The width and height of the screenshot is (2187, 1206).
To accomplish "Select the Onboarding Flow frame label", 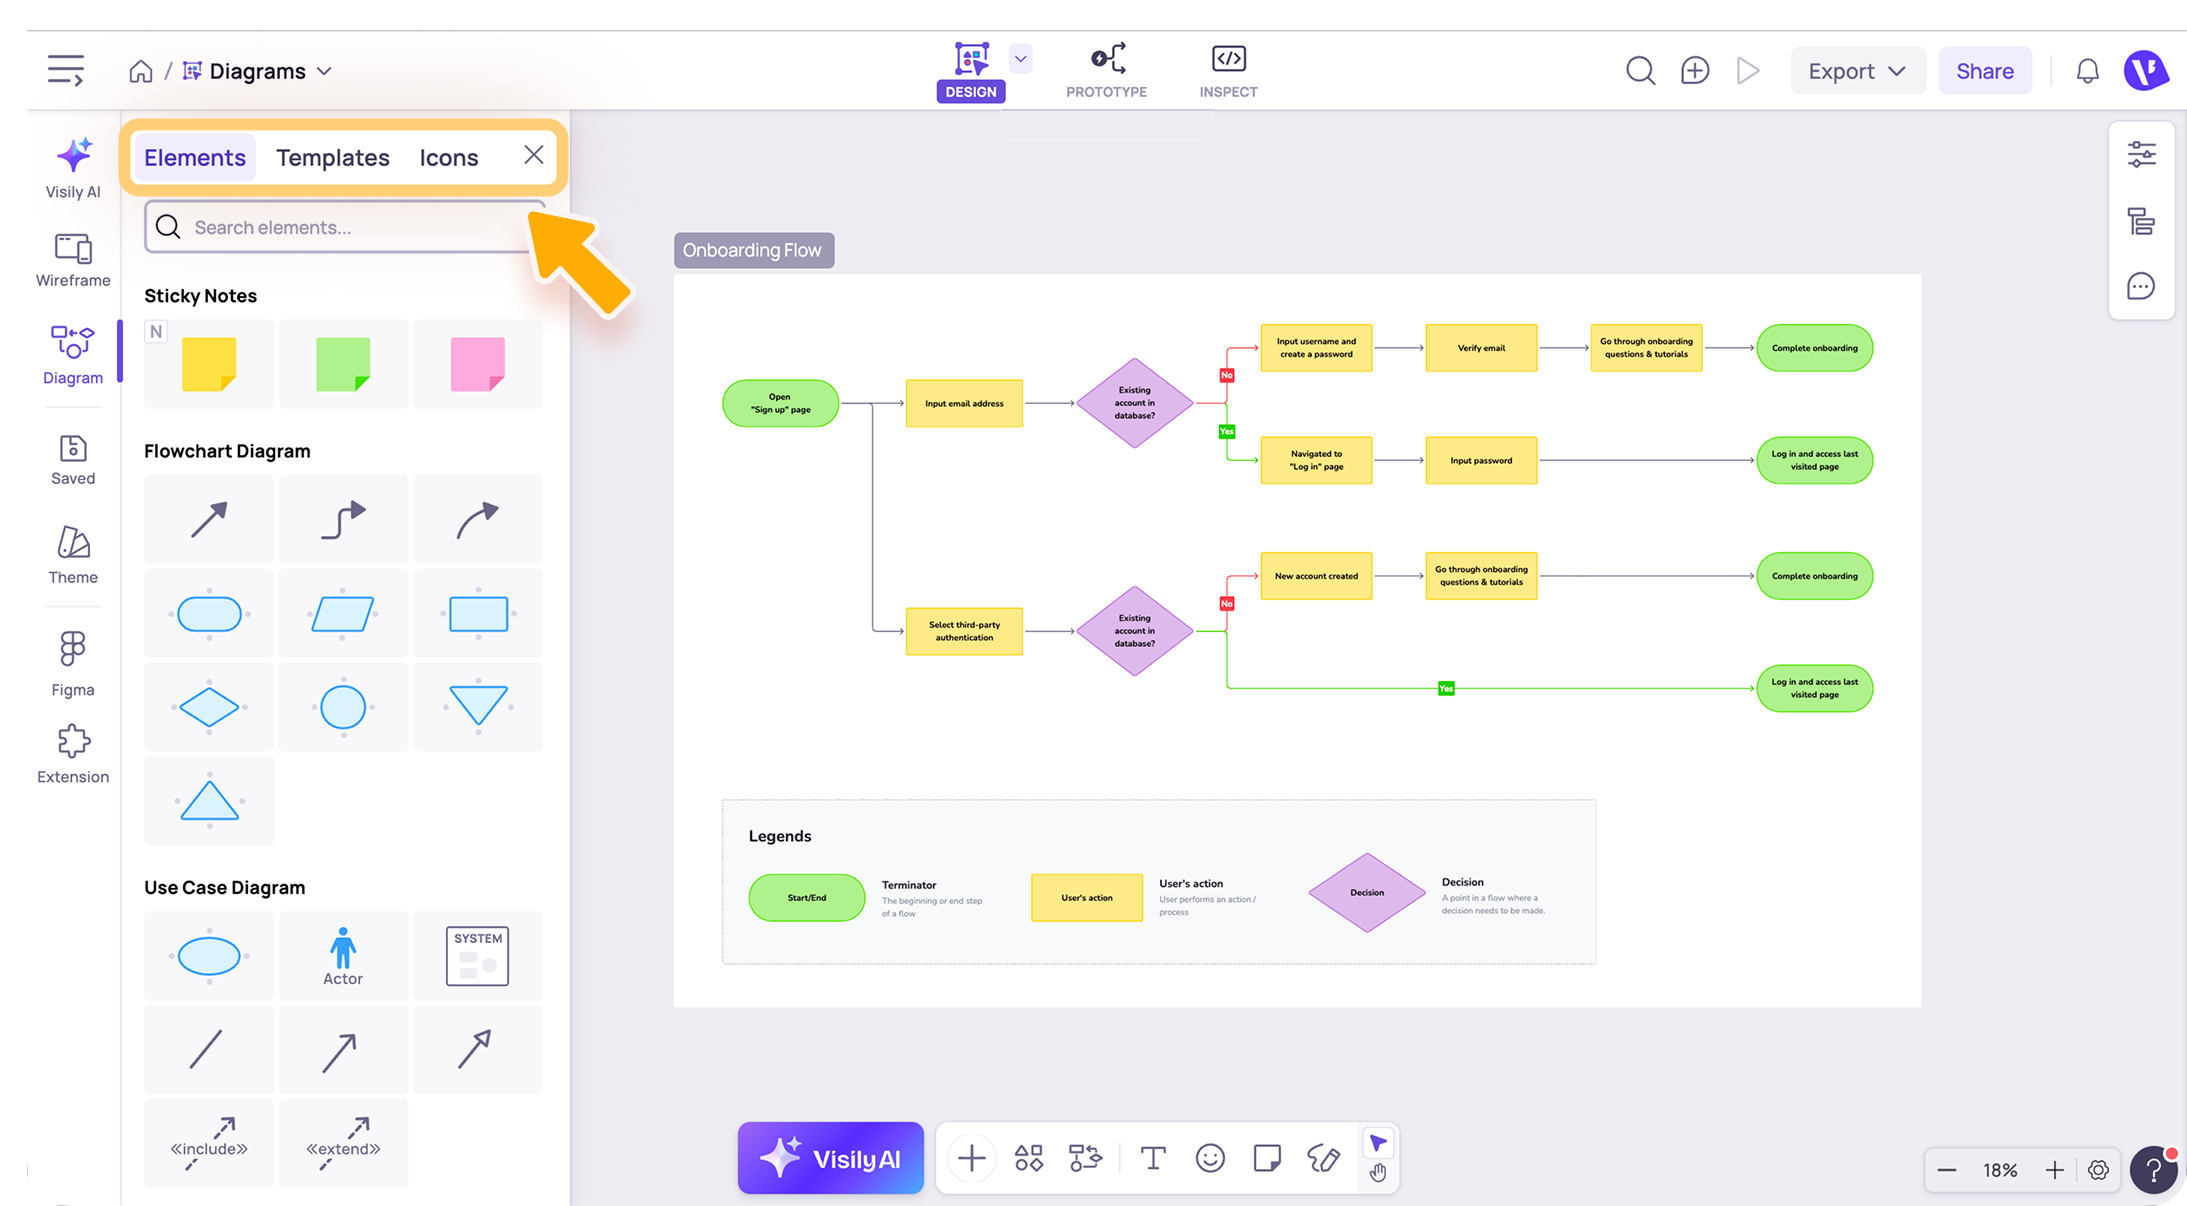I will coord(753,250).
